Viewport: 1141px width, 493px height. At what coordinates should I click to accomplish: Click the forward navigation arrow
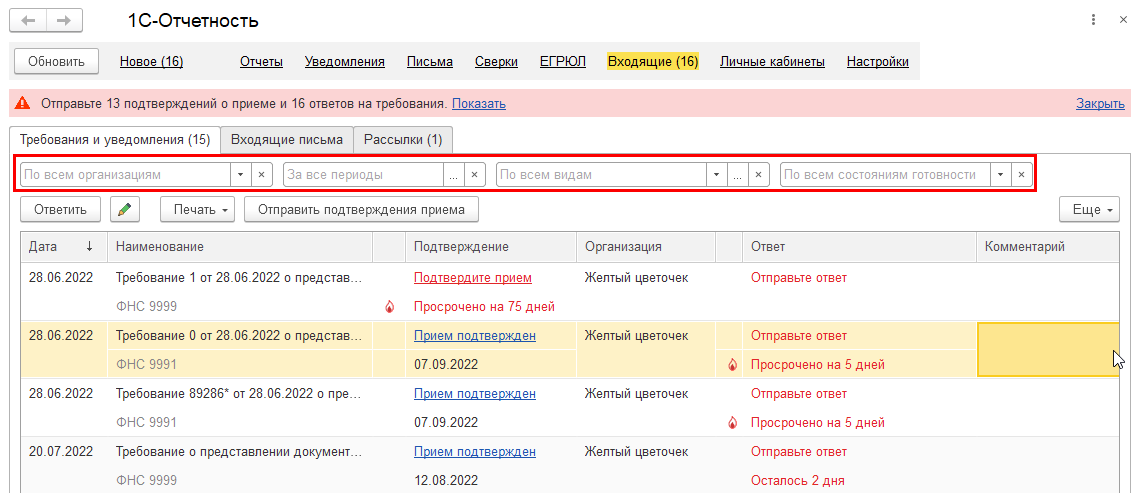pos(65,21)
